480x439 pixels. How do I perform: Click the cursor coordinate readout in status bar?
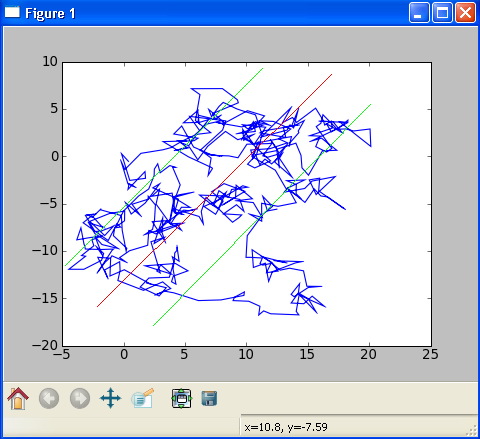tap(286, 427)
